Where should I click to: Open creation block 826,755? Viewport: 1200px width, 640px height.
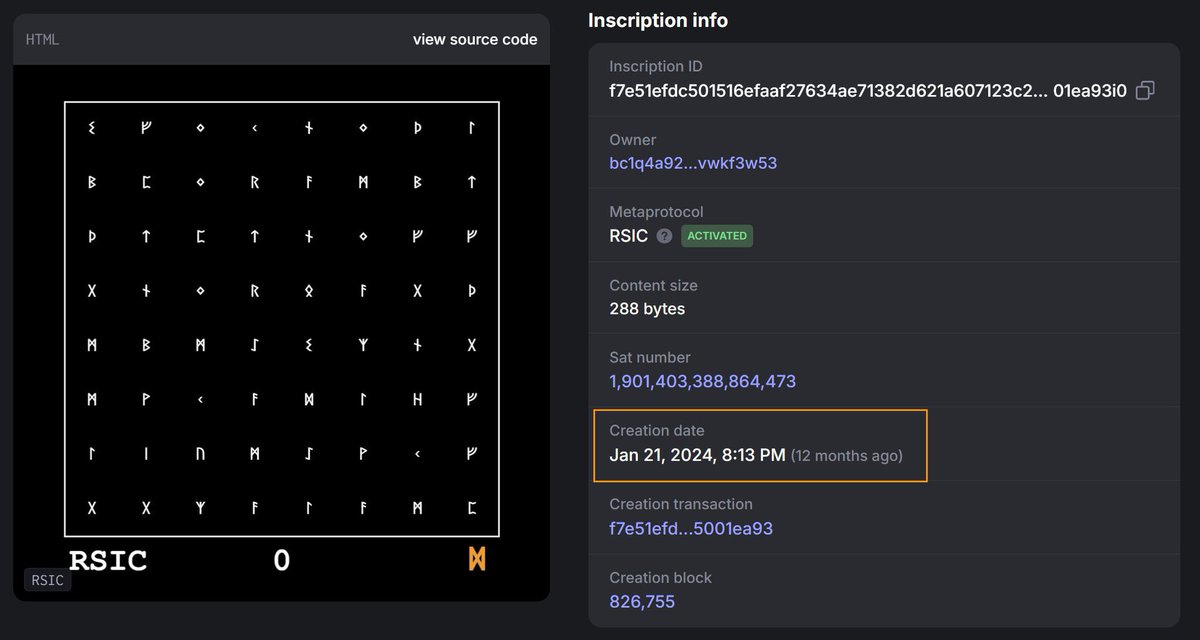(x=642, y=602)
